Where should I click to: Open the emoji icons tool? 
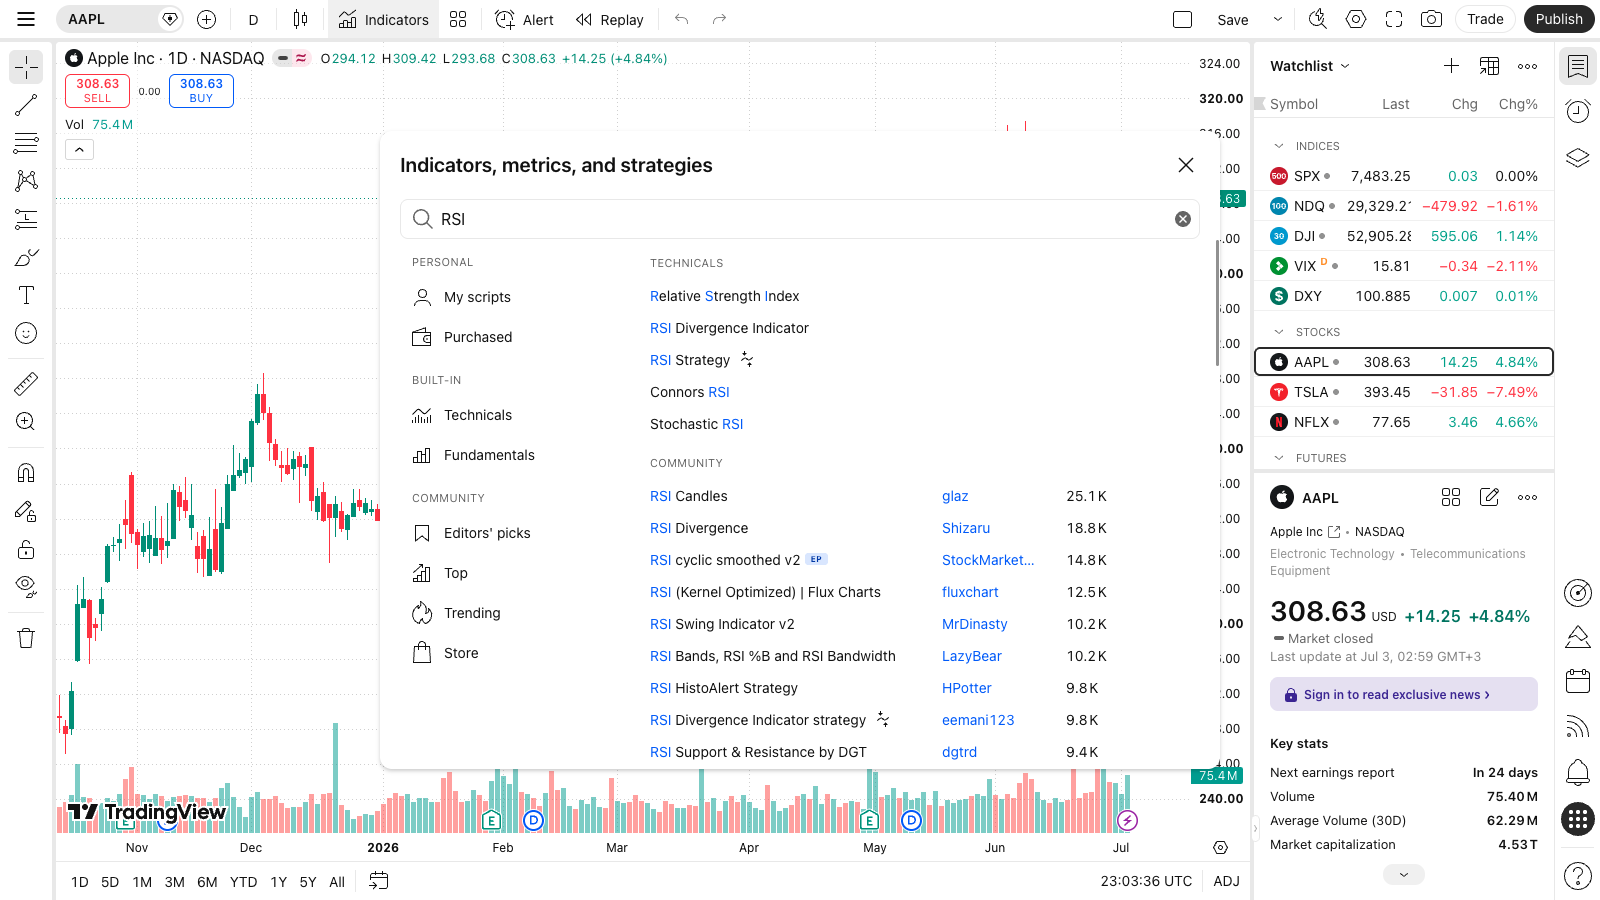tap(26, 333)
